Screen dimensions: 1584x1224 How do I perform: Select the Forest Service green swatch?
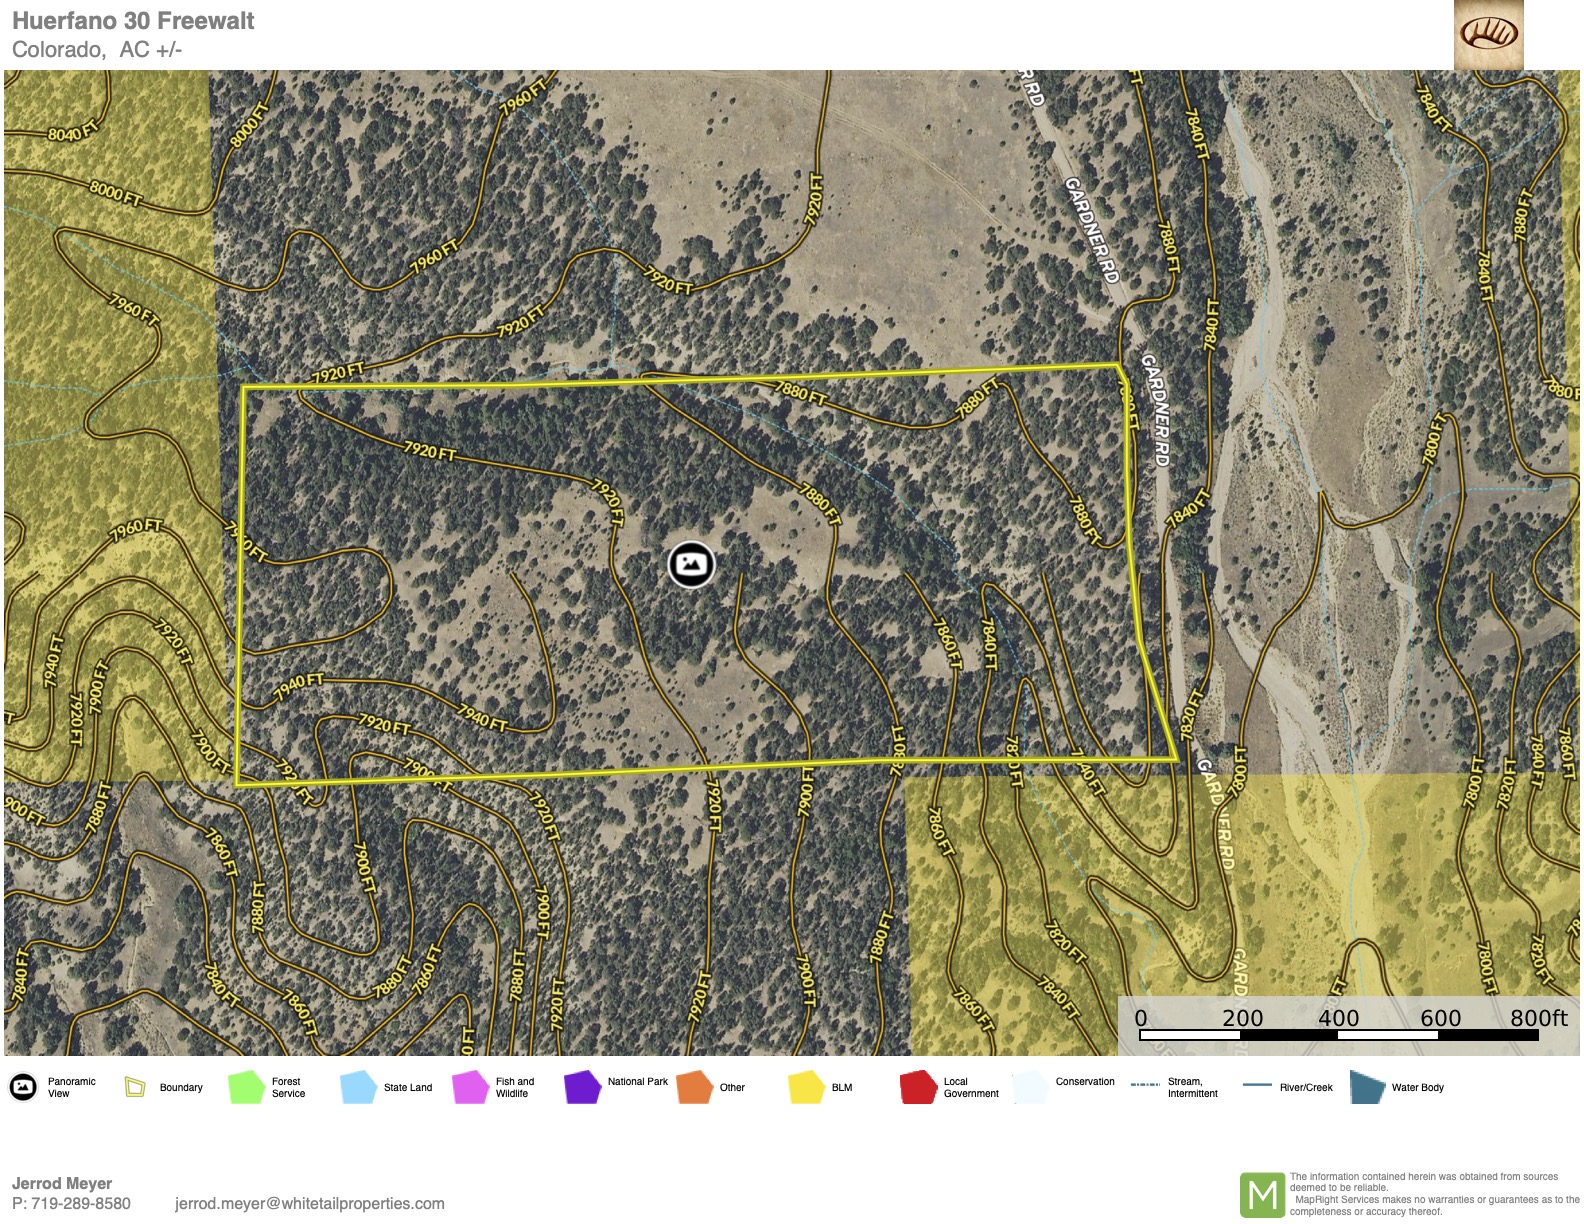tap(246, 1087)
